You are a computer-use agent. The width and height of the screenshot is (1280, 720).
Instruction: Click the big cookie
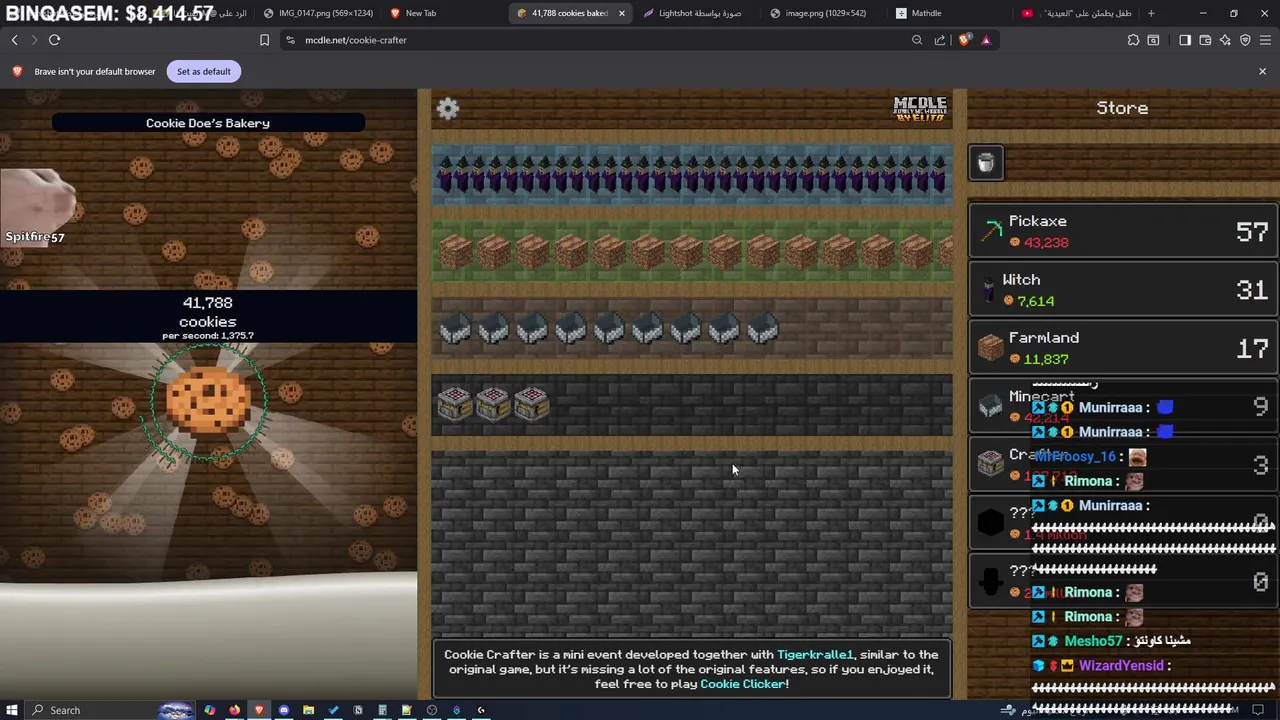pos(208,400)
